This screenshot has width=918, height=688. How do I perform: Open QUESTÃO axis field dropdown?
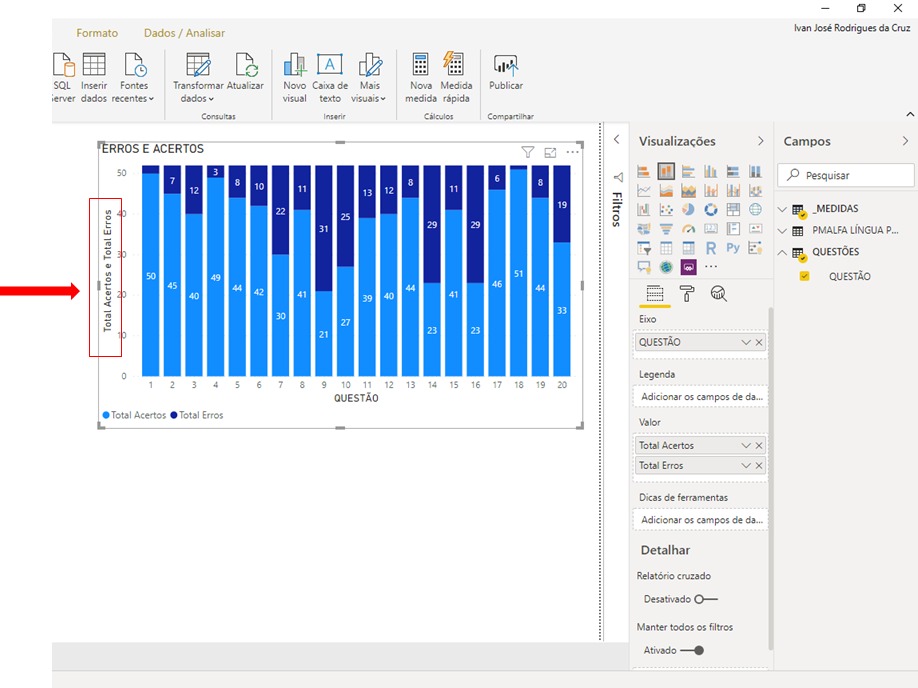coord(745,342)
